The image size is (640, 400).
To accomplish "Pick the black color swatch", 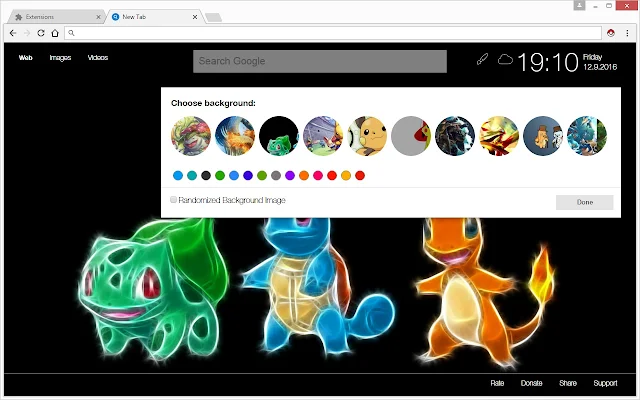I will (206, 176).
